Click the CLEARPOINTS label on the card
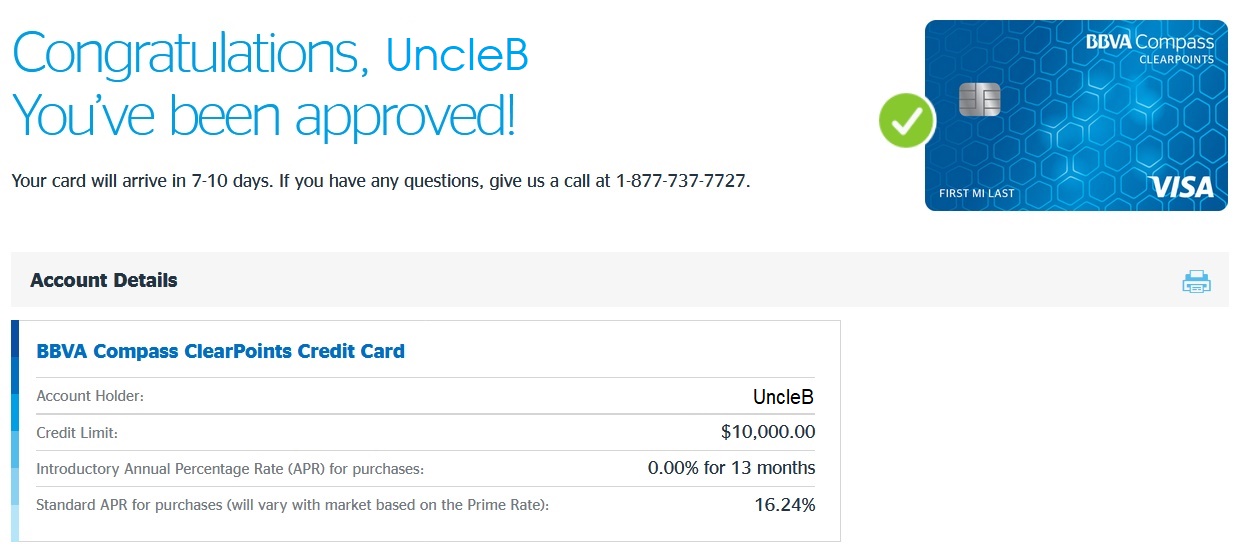Image resolution: width=1260 pixels, height=554 pixels. tap(1176, 60)
